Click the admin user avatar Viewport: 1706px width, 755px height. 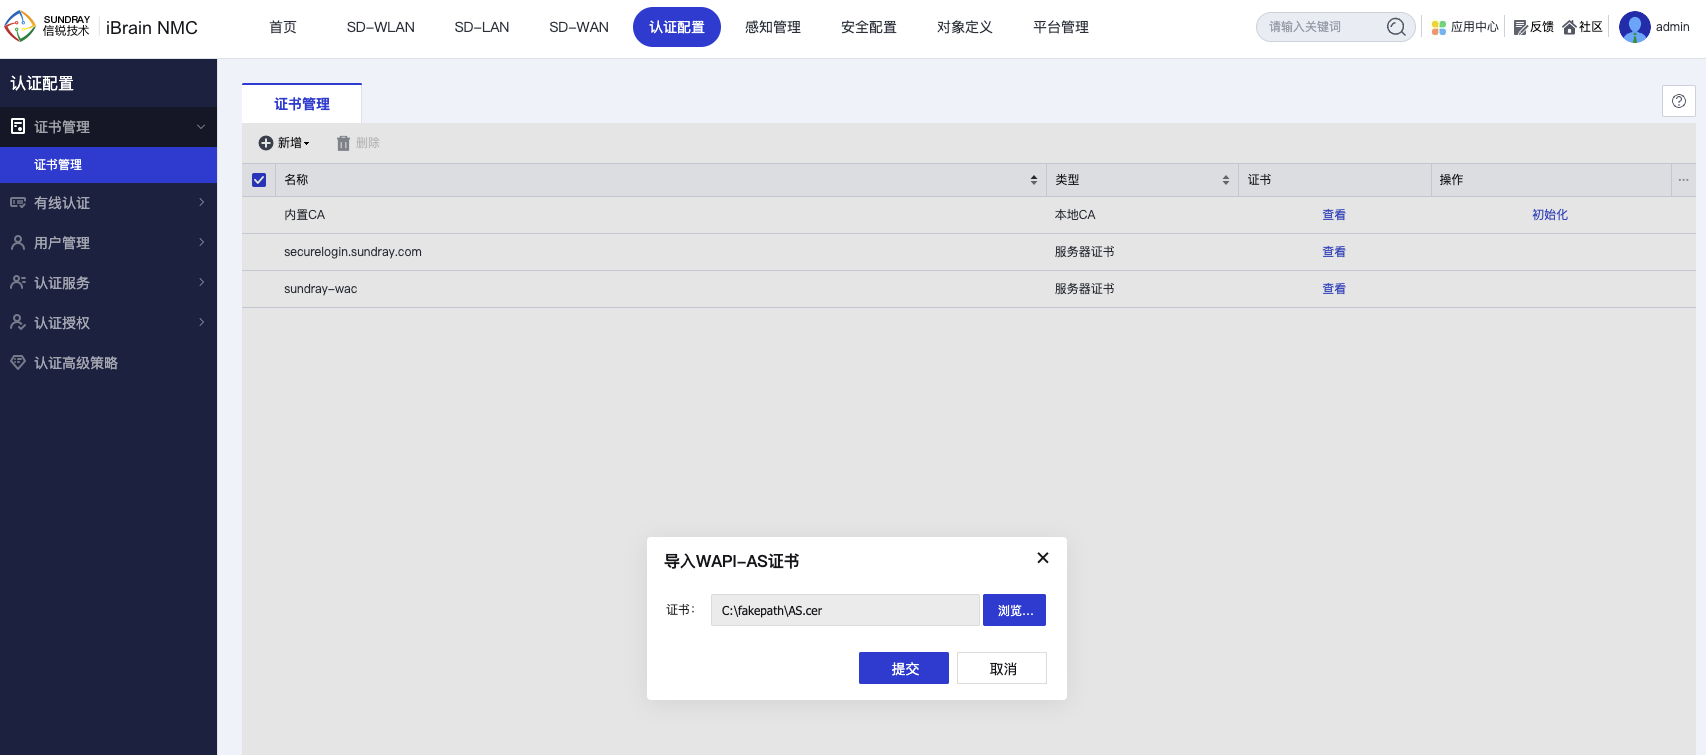point(1635,27)
